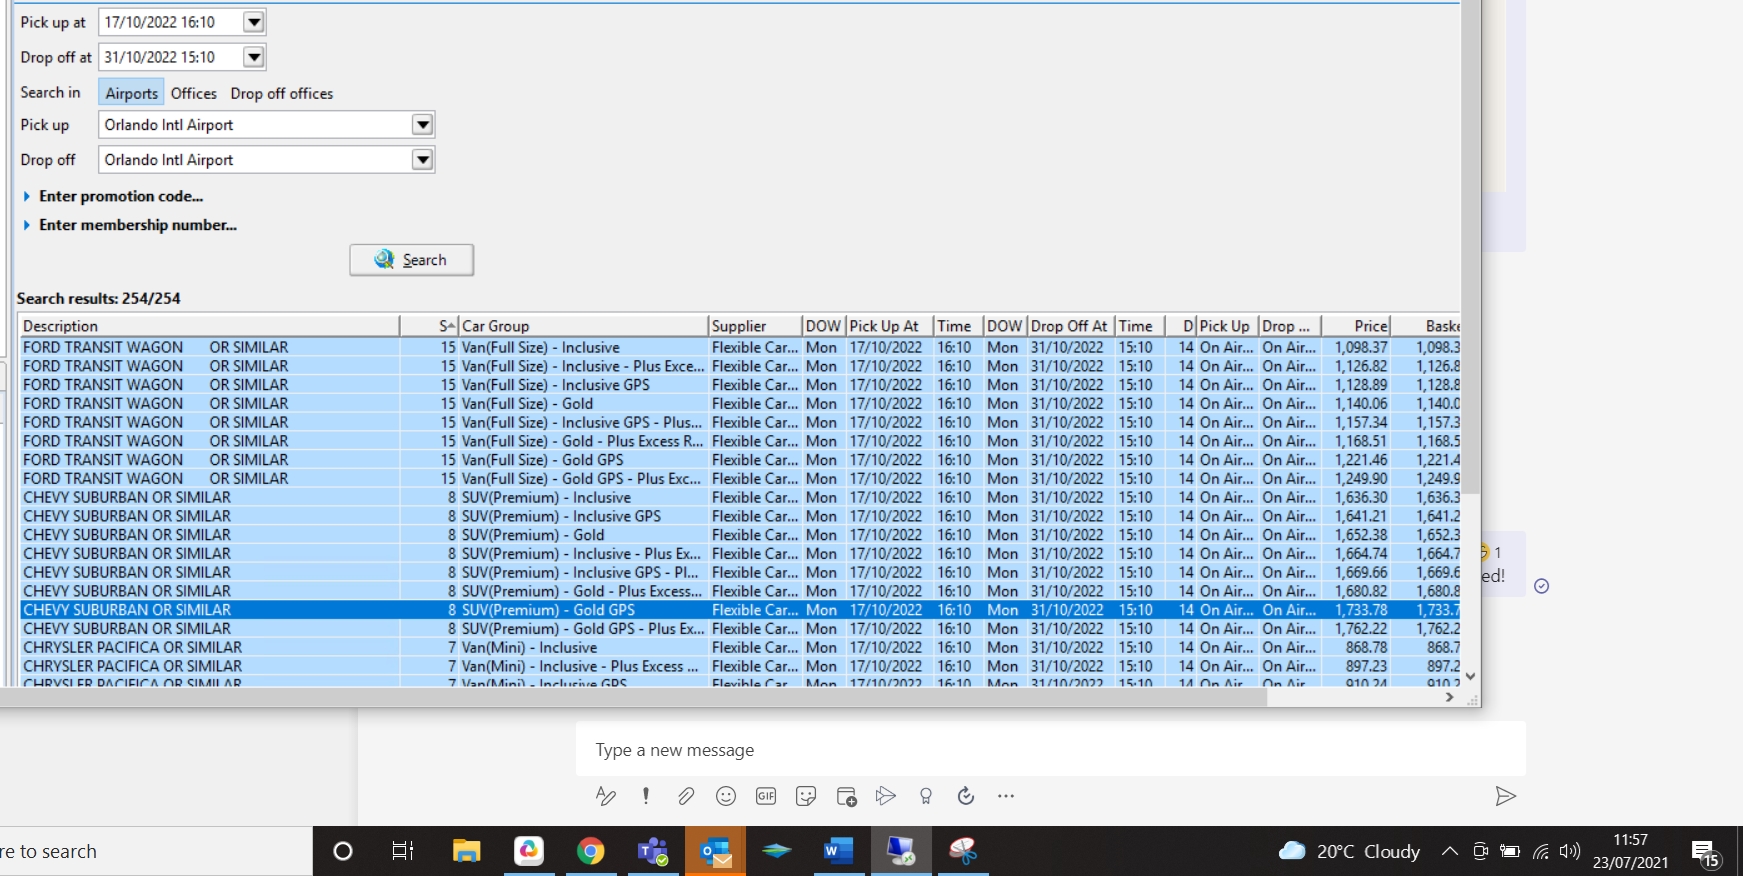The width and height of the screenshot is (1743, 876).
Task: Open the volume control in system tray
Action: pos(1570,851)
